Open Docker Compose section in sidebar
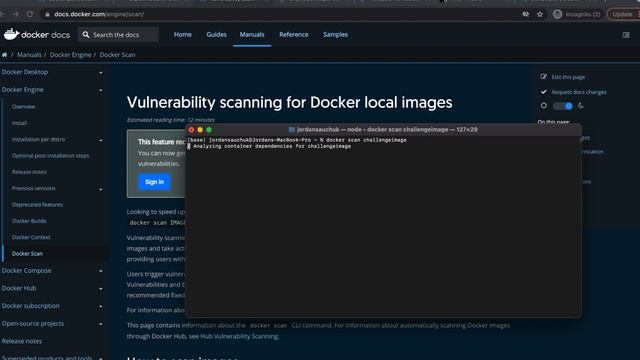The height and width of the screenshot is (360, 640). (x=27, y=271)
